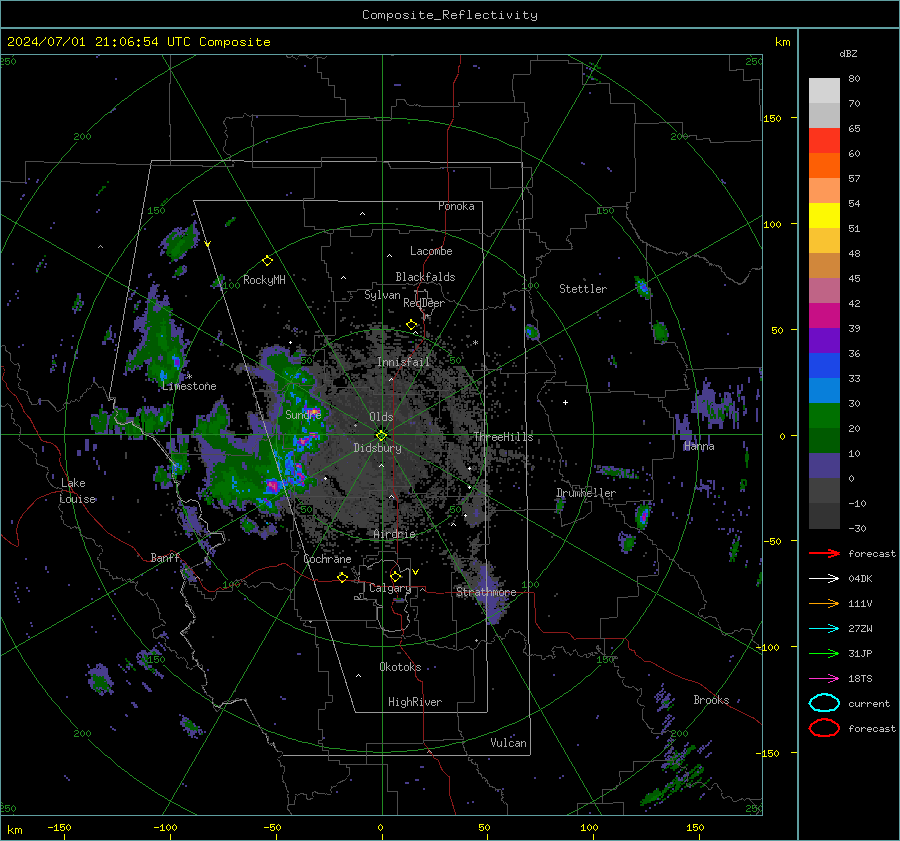Click the yellow radar-center diamond above Didsbury
The width and height of the screenshot is (900, 841).
coord(381,435)
